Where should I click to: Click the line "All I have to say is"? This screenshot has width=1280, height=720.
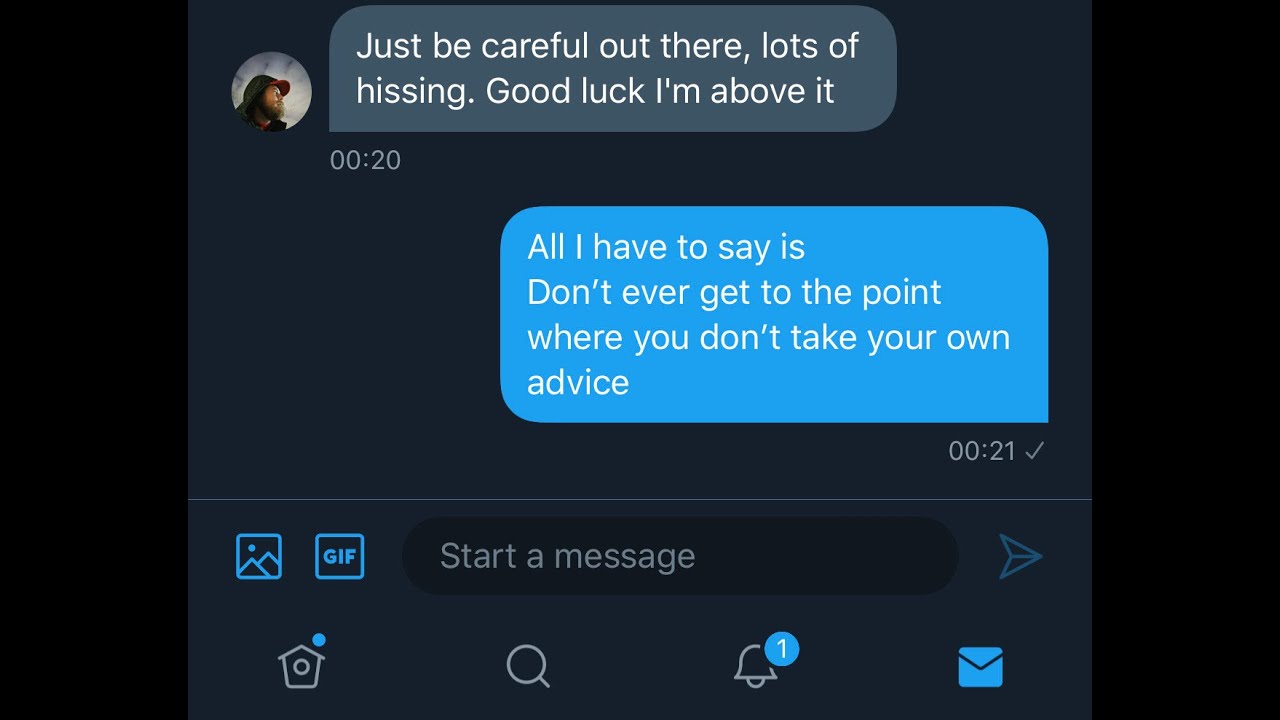coord(666,247)
